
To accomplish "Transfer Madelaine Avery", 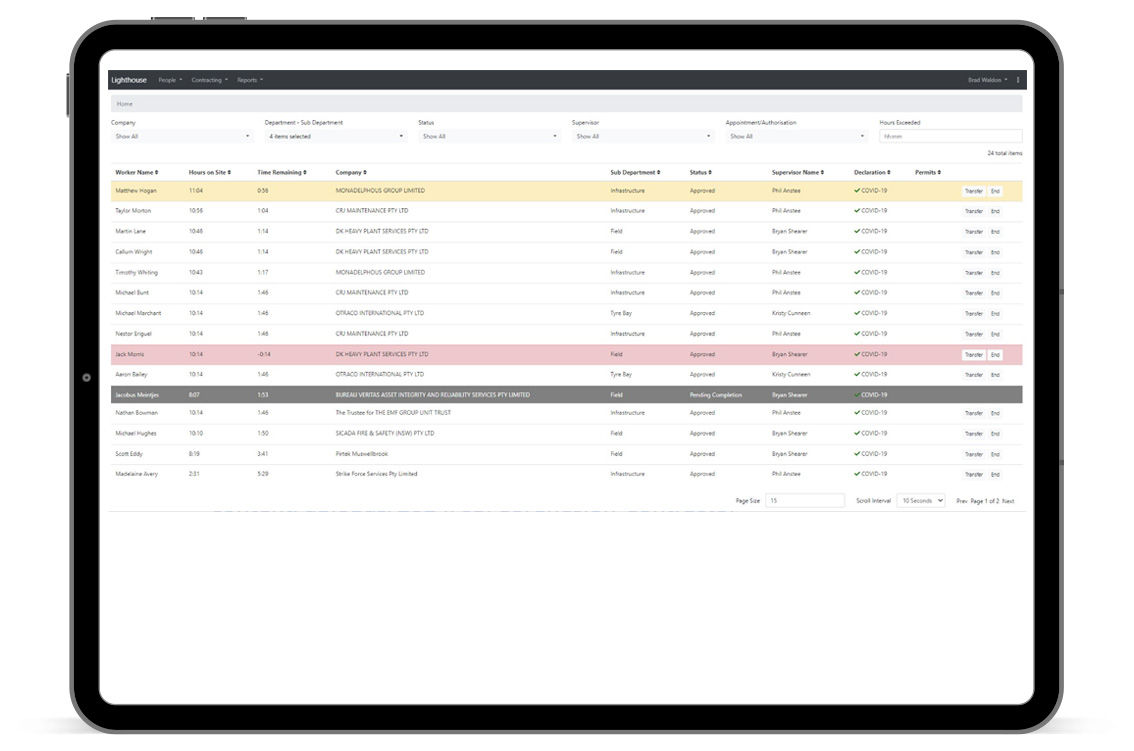I will [x=973, y=475].
